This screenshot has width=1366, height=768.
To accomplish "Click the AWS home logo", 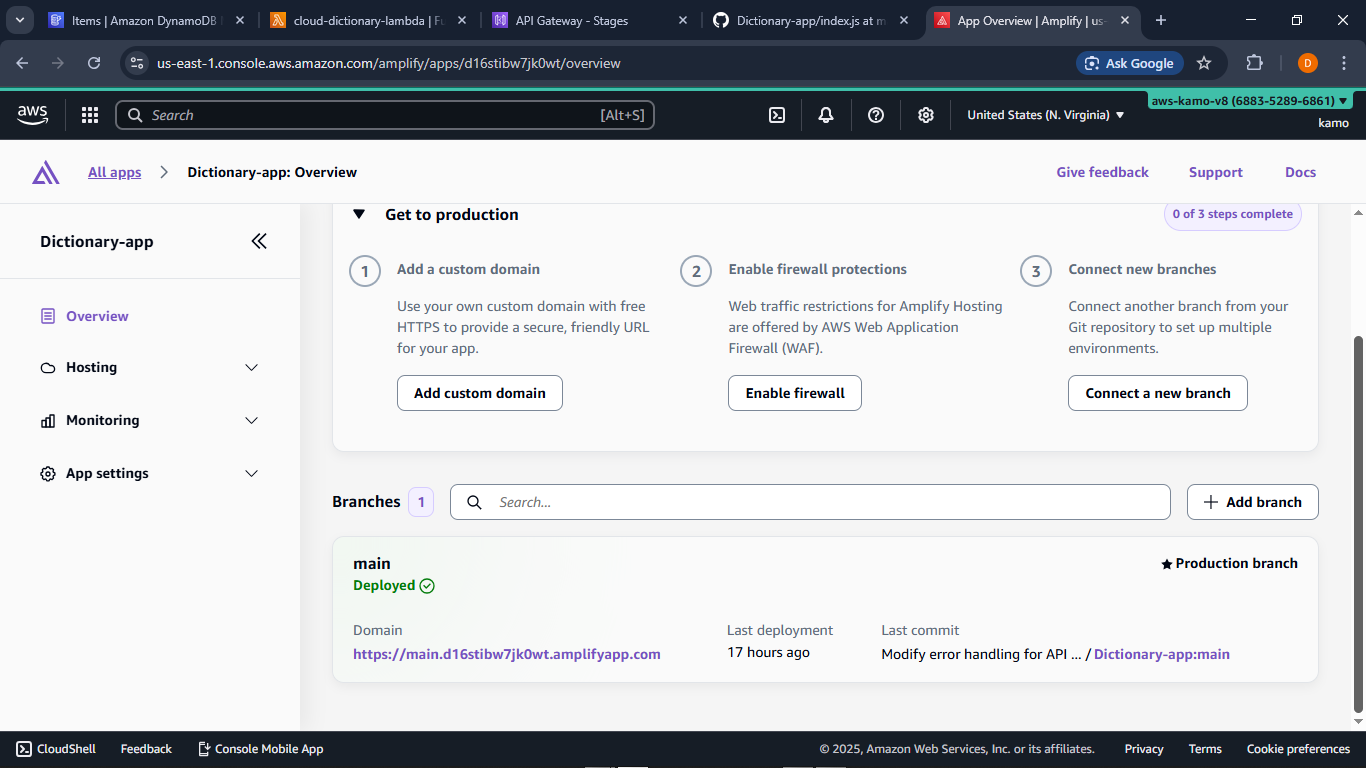I will (x=32, y=114).
